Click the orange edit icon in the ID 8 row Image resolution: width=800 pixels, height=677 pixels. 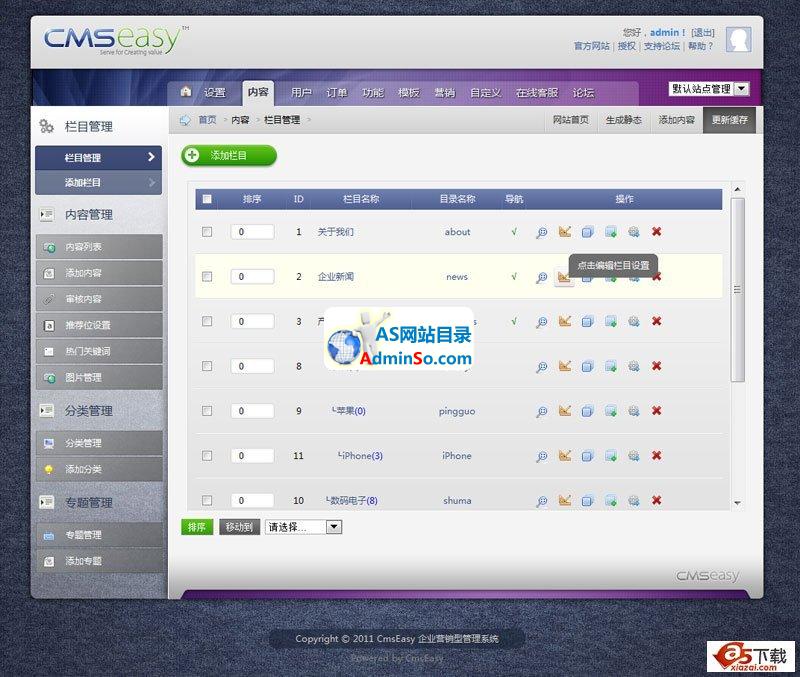(x=564, y=366)
